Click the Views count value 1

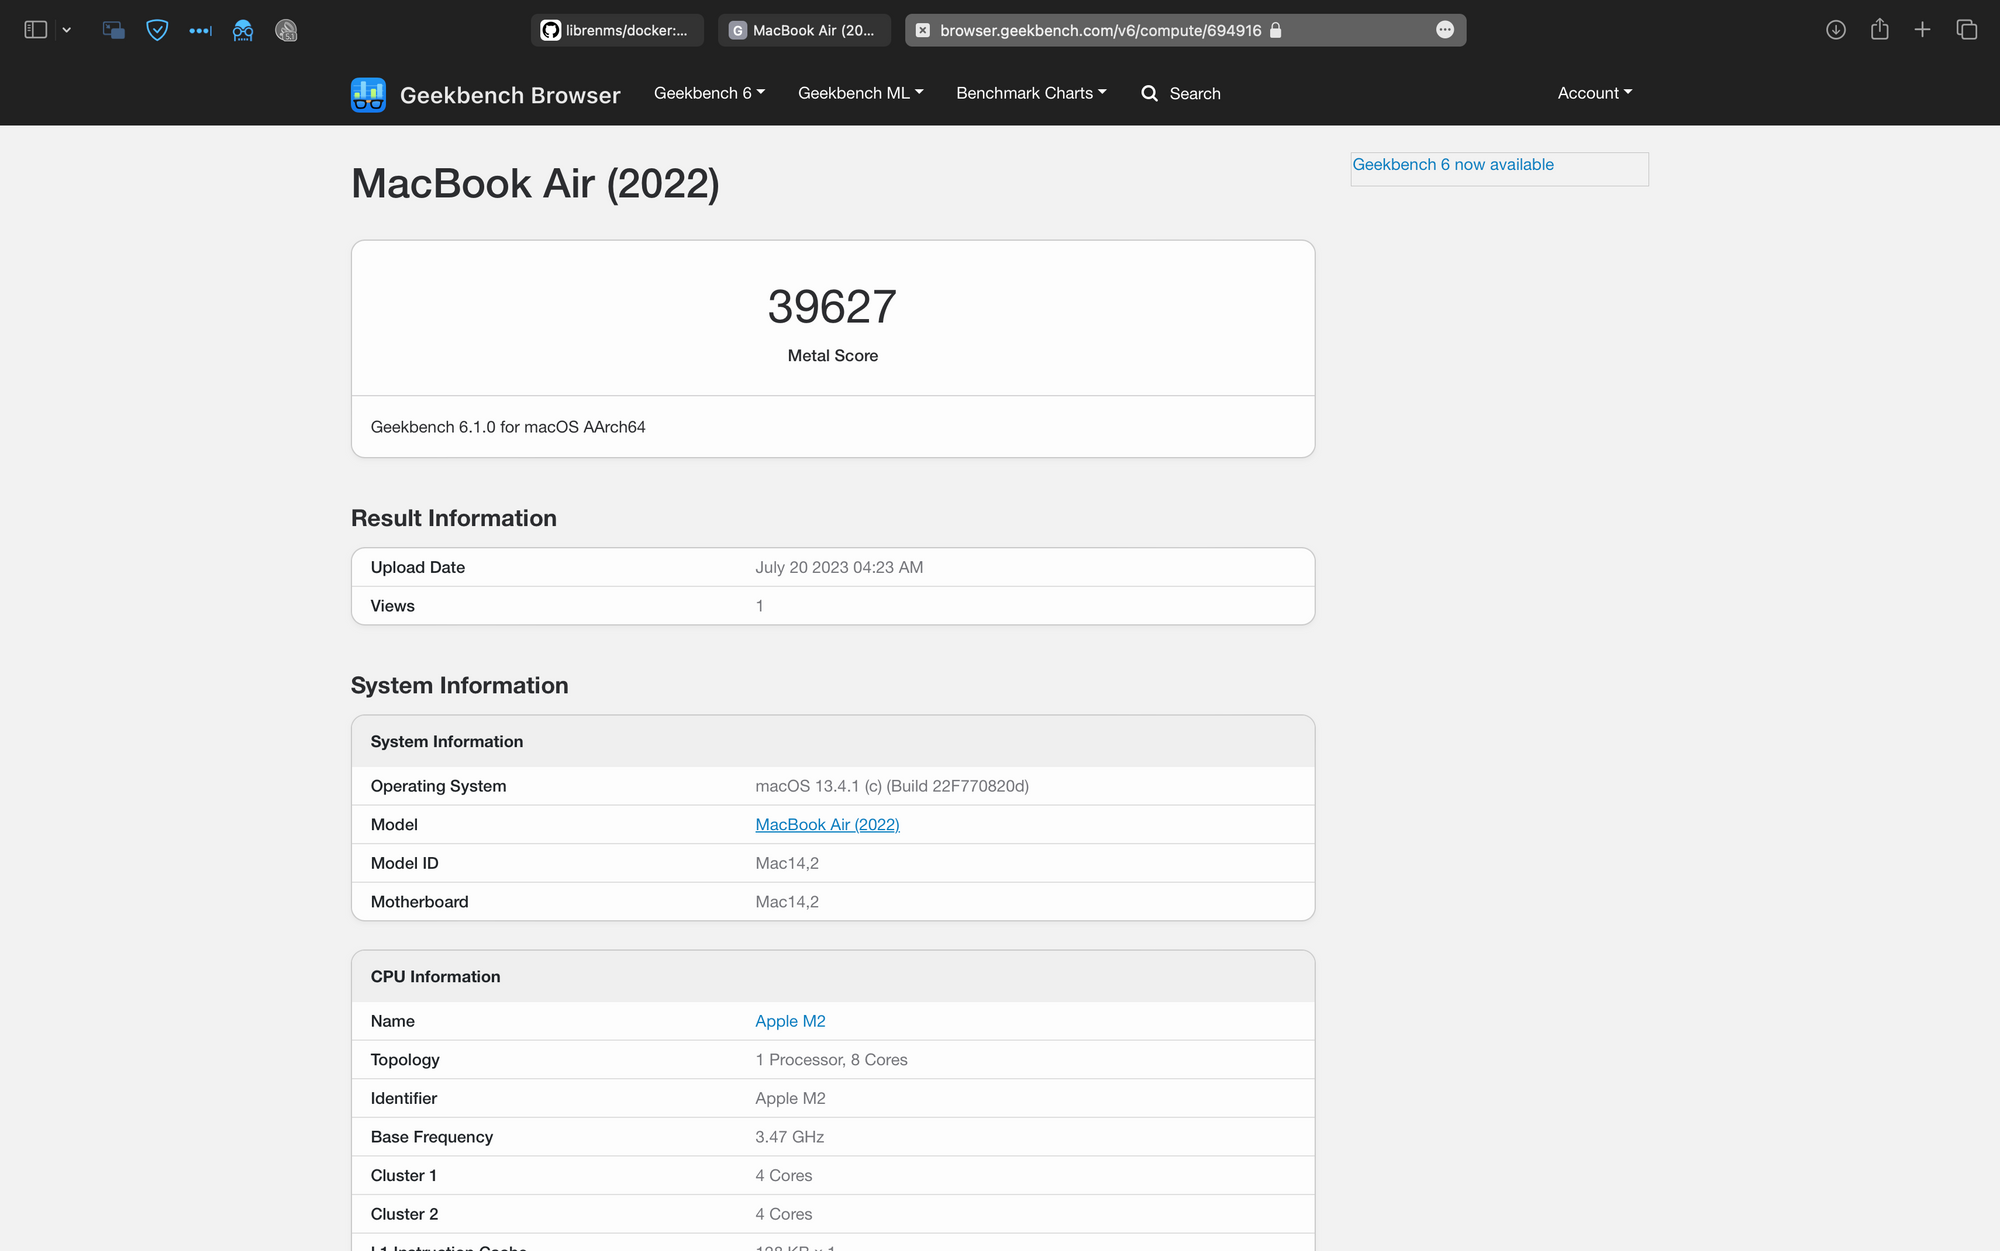pos(759,606)
